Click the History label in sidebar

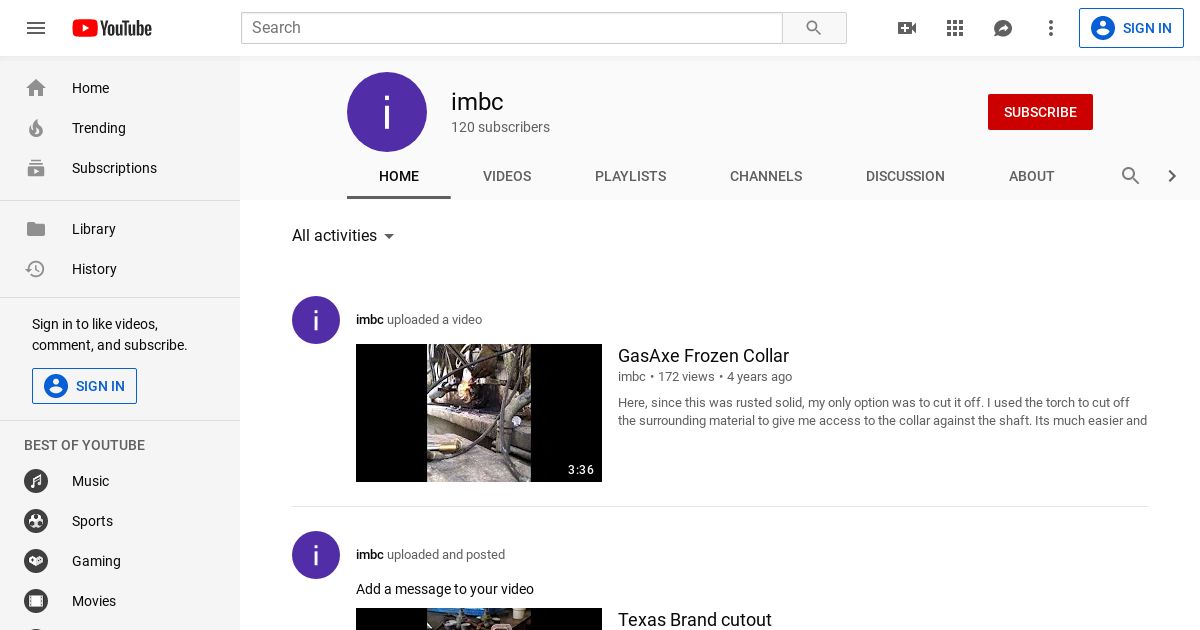pos(94,269)
